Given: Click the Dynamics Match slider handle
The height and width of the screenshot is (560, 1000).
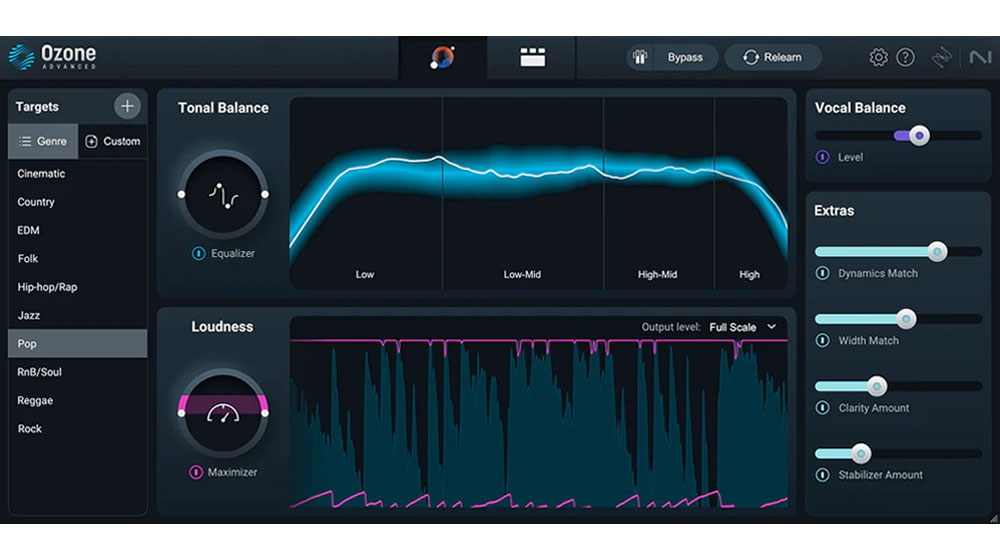Looking at the screenshot, I should tap(937, 252).
